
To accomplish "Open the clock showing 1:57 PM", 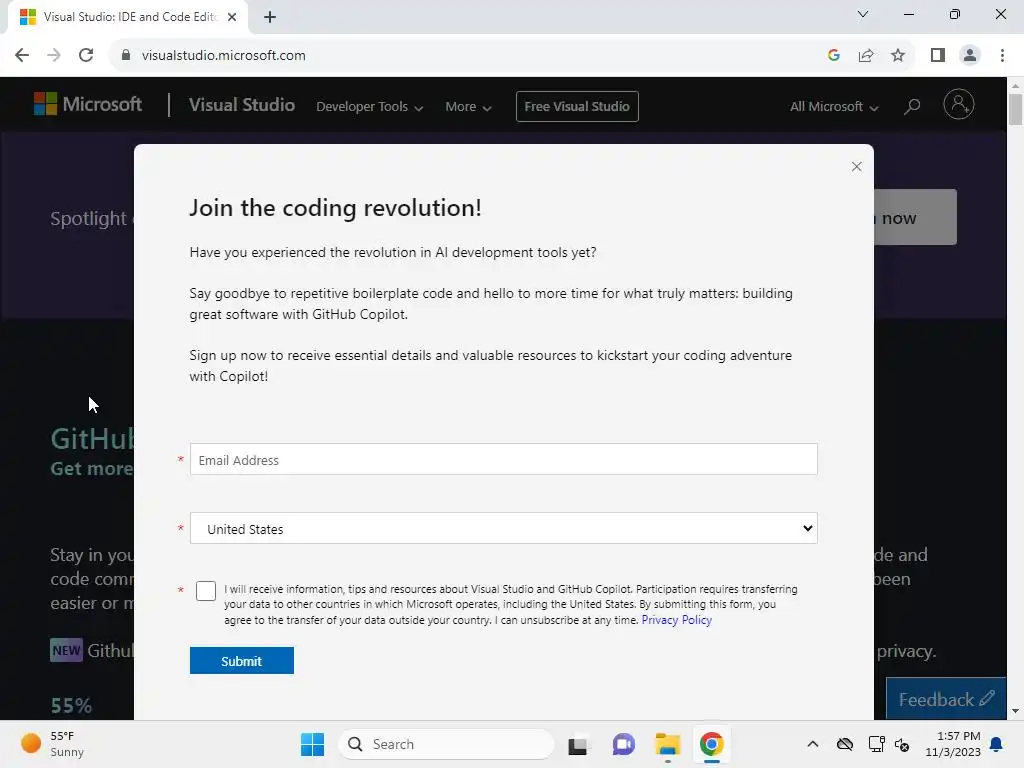I will 953,744.
